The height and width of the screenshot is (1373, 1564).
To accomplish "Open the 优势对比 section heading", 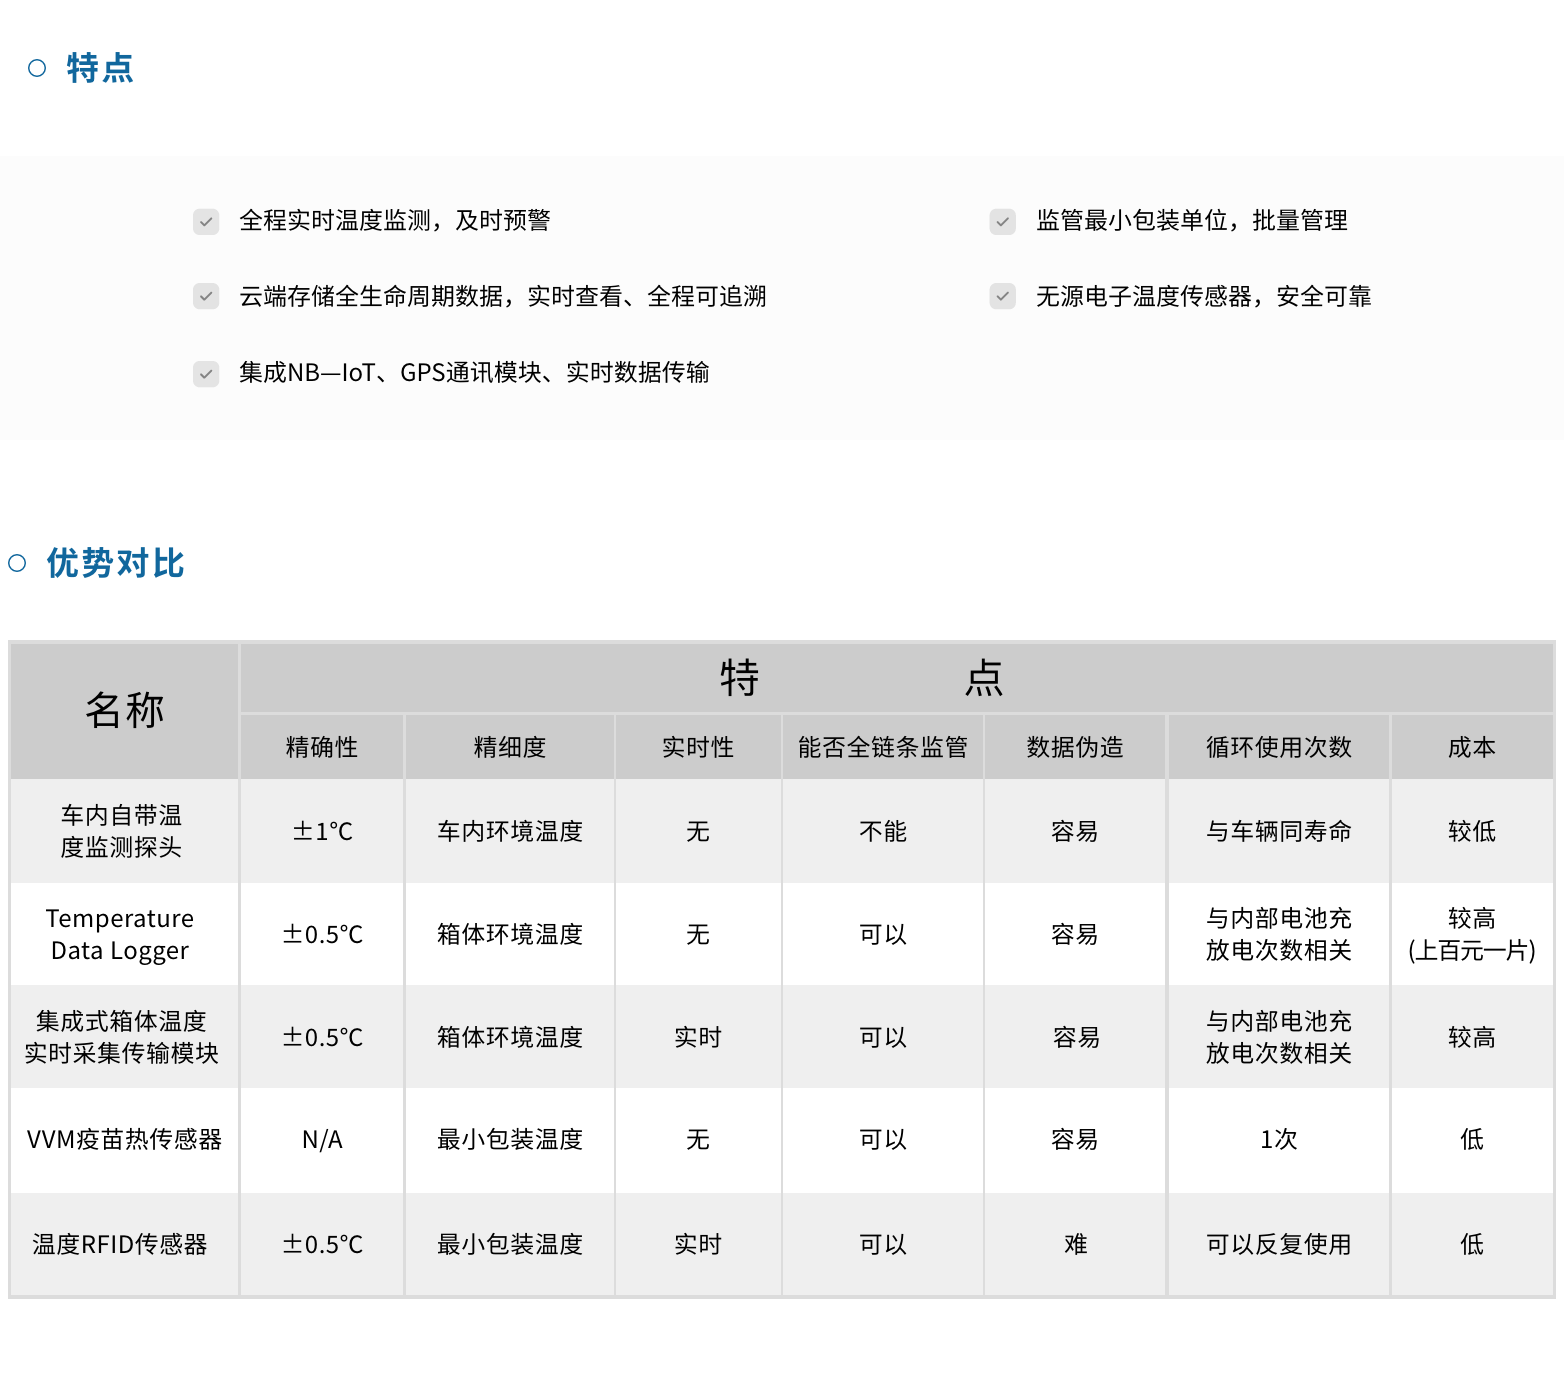I will click(x=113, y=563).
